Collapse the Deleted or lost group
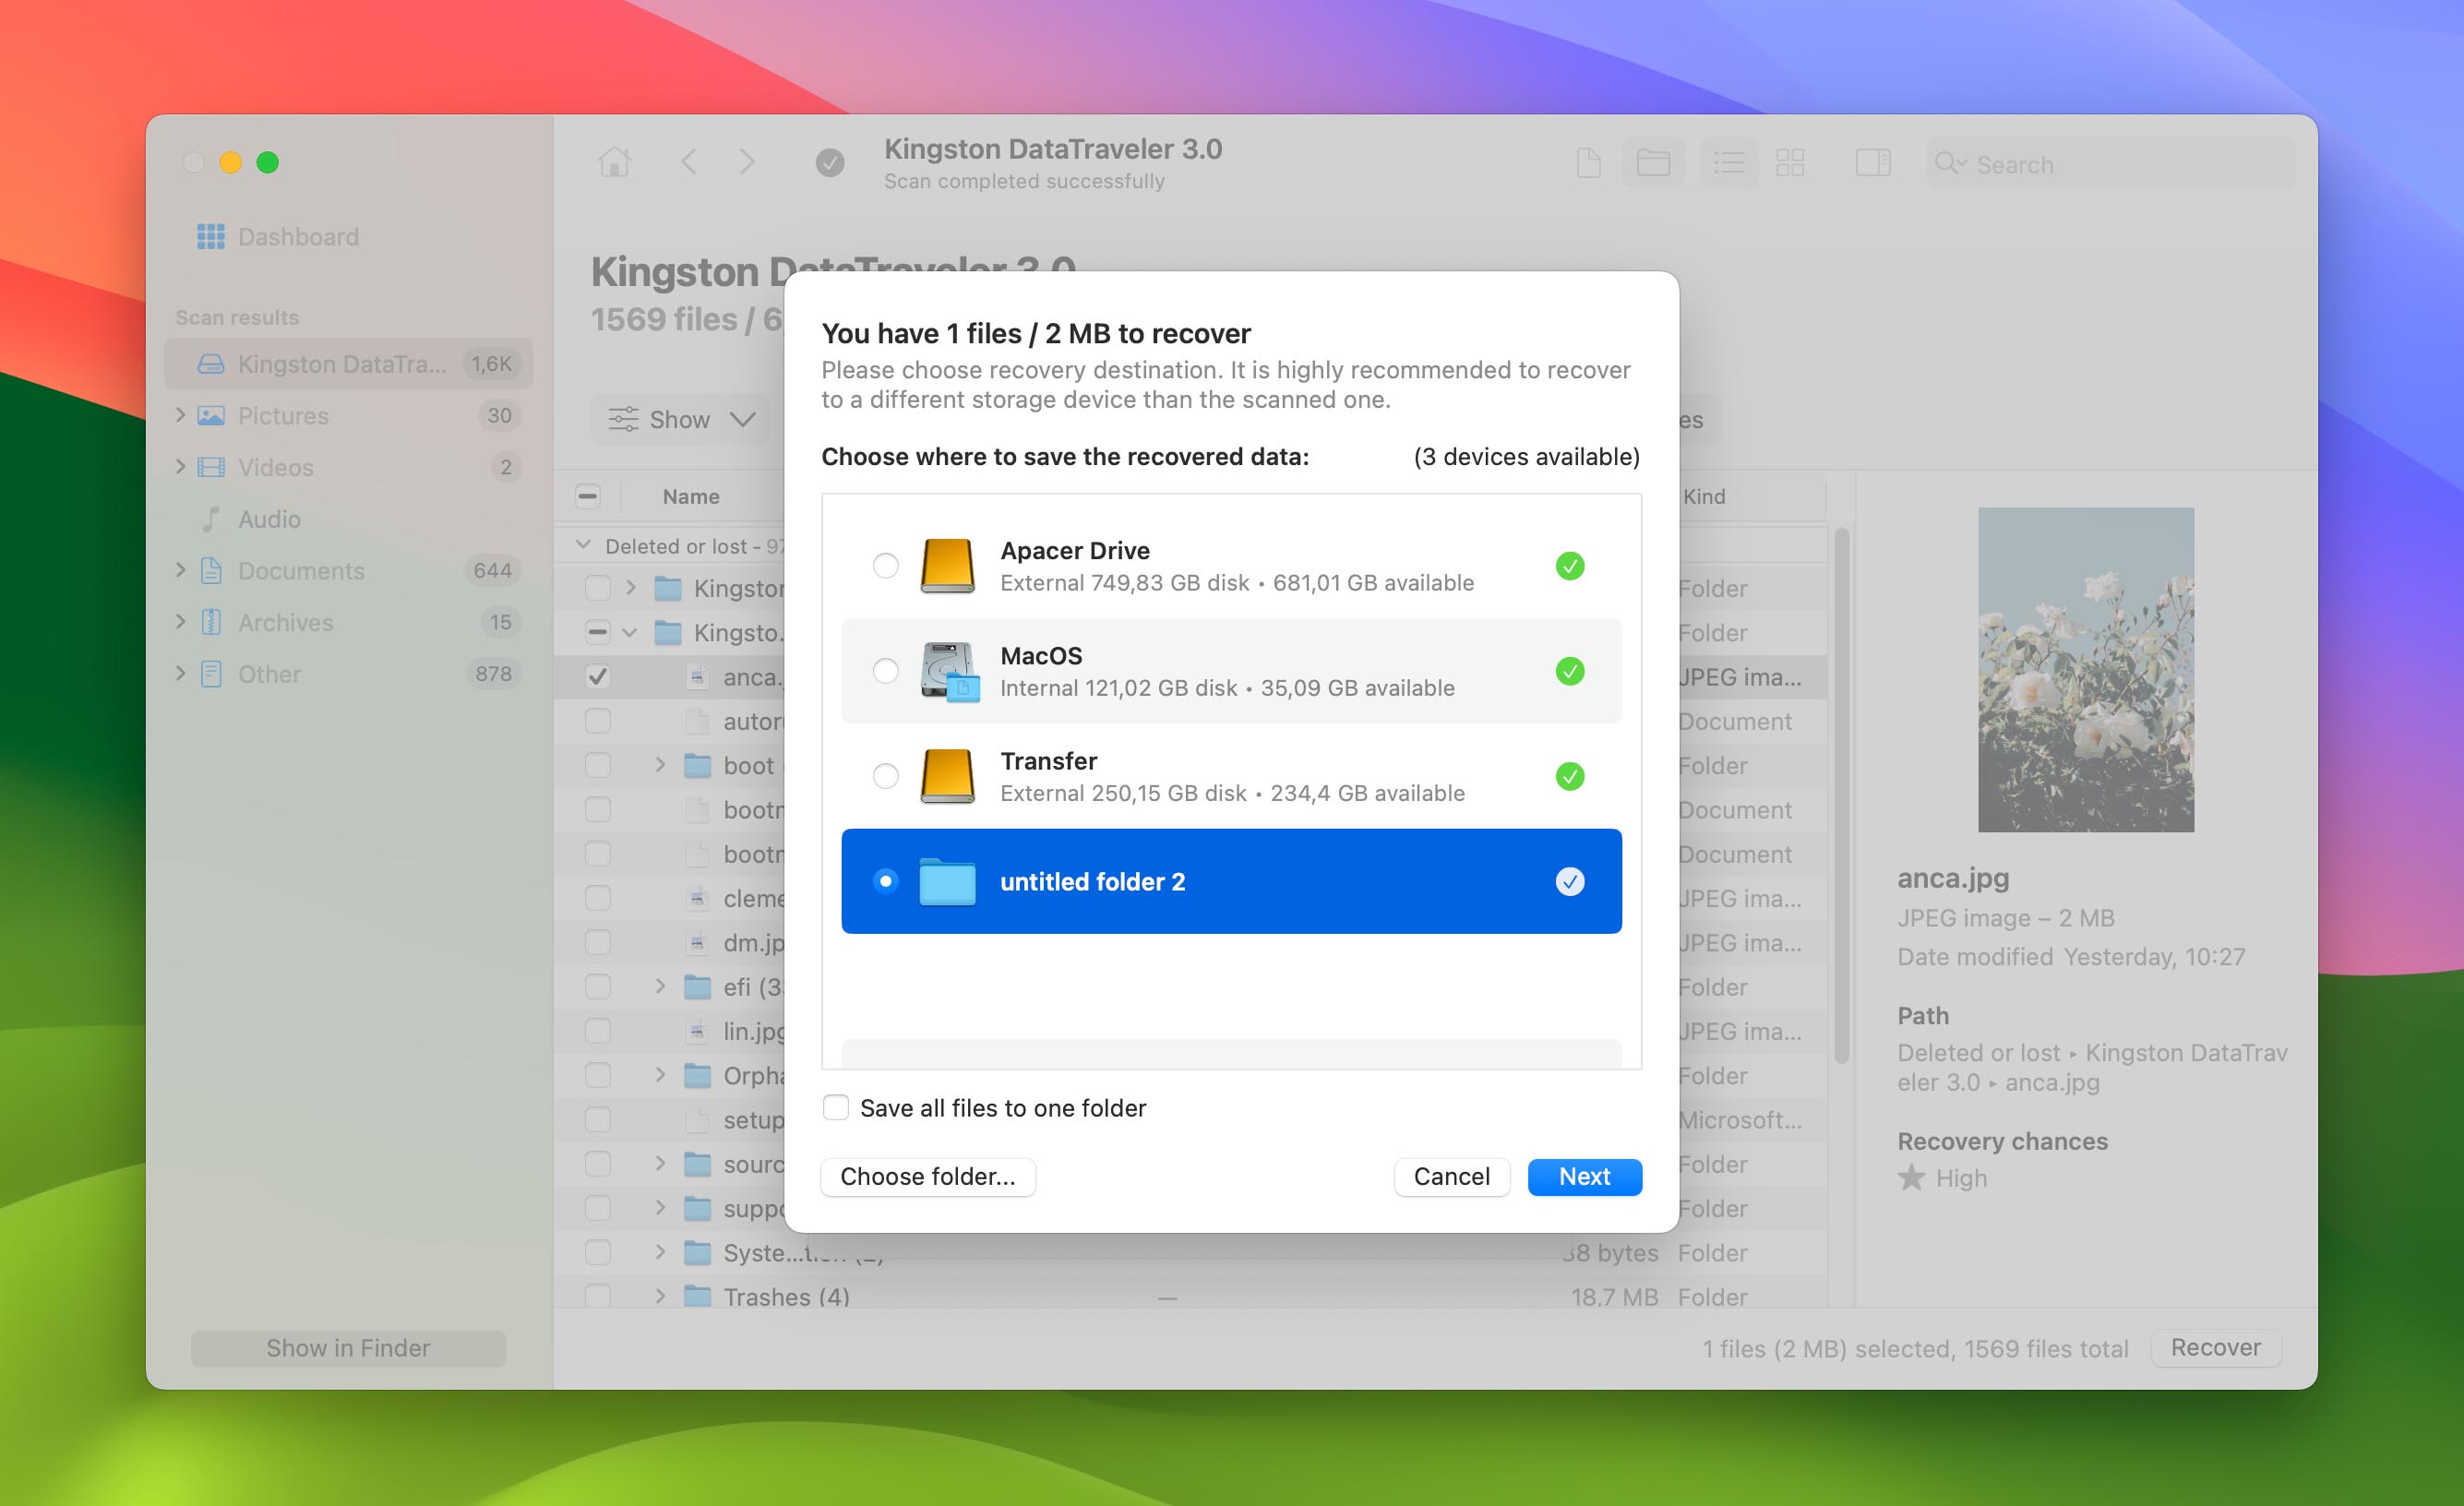The image size is (2464, 1506). click(583, 546)
